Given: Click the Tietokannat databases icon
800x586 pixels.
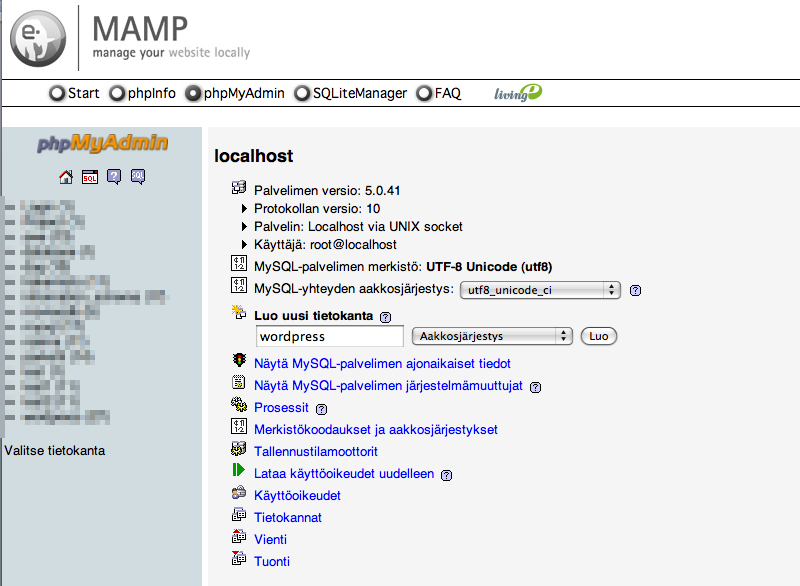Looking at the screenshot, I should point(239,514).
